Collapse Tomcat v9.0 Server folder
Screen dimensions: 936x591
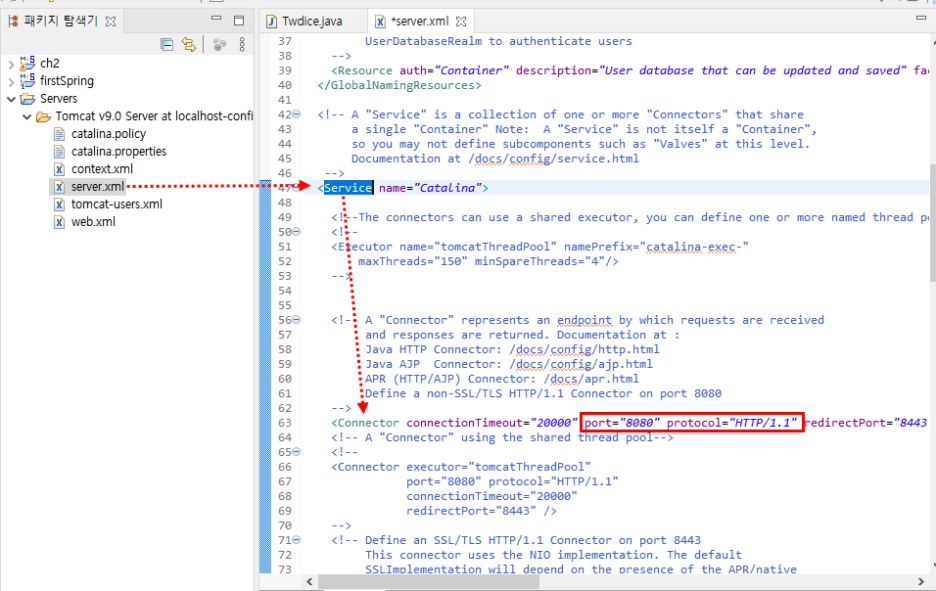(x=27, y=116)
